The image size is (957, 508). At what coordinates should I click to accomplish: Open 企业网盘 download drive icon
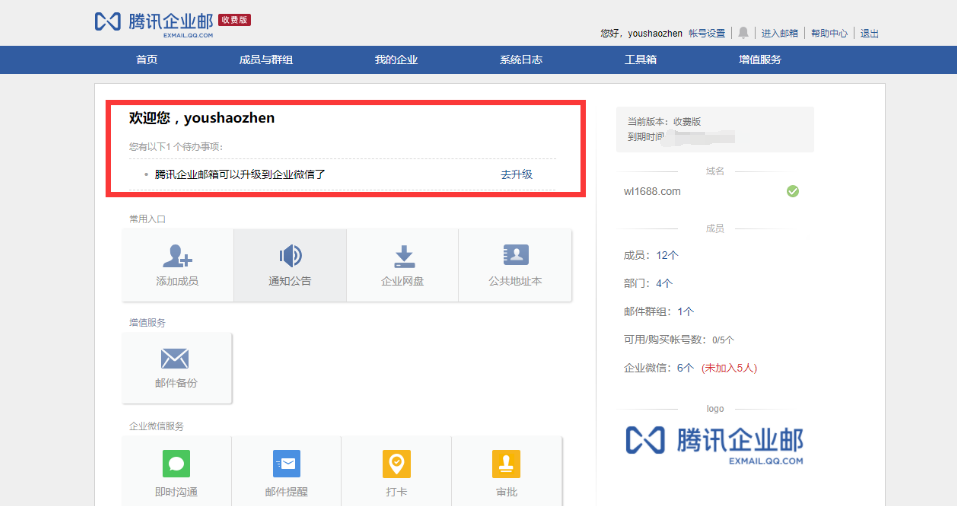(x=403, y=256)
